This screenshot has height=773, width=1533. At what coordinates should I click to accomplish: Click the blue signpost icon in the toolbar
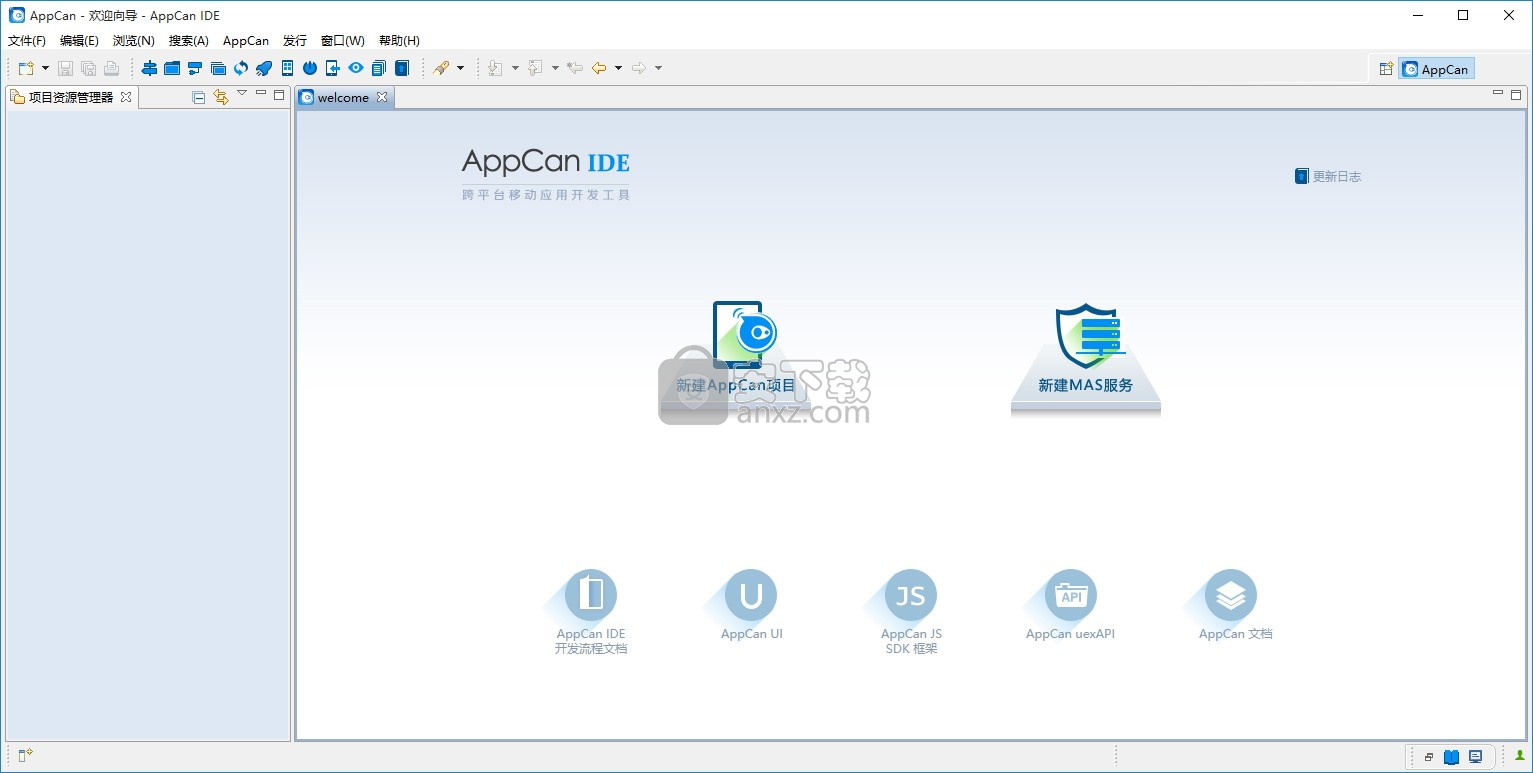[x=149, y=68]
